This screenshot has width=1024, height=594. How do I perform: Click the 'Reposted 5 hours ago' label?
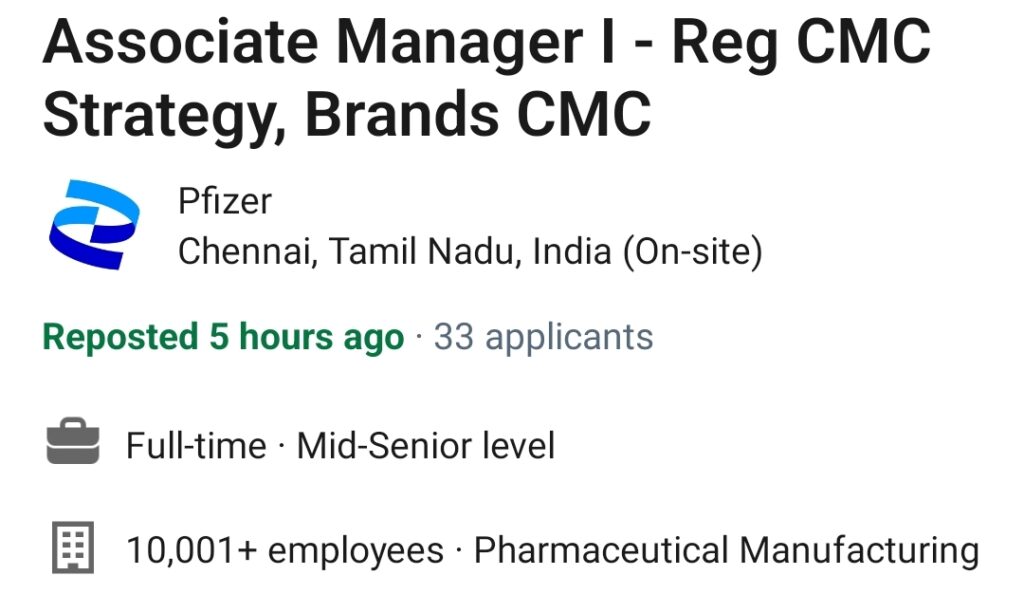pyautogui.click(x=223, y=337)
